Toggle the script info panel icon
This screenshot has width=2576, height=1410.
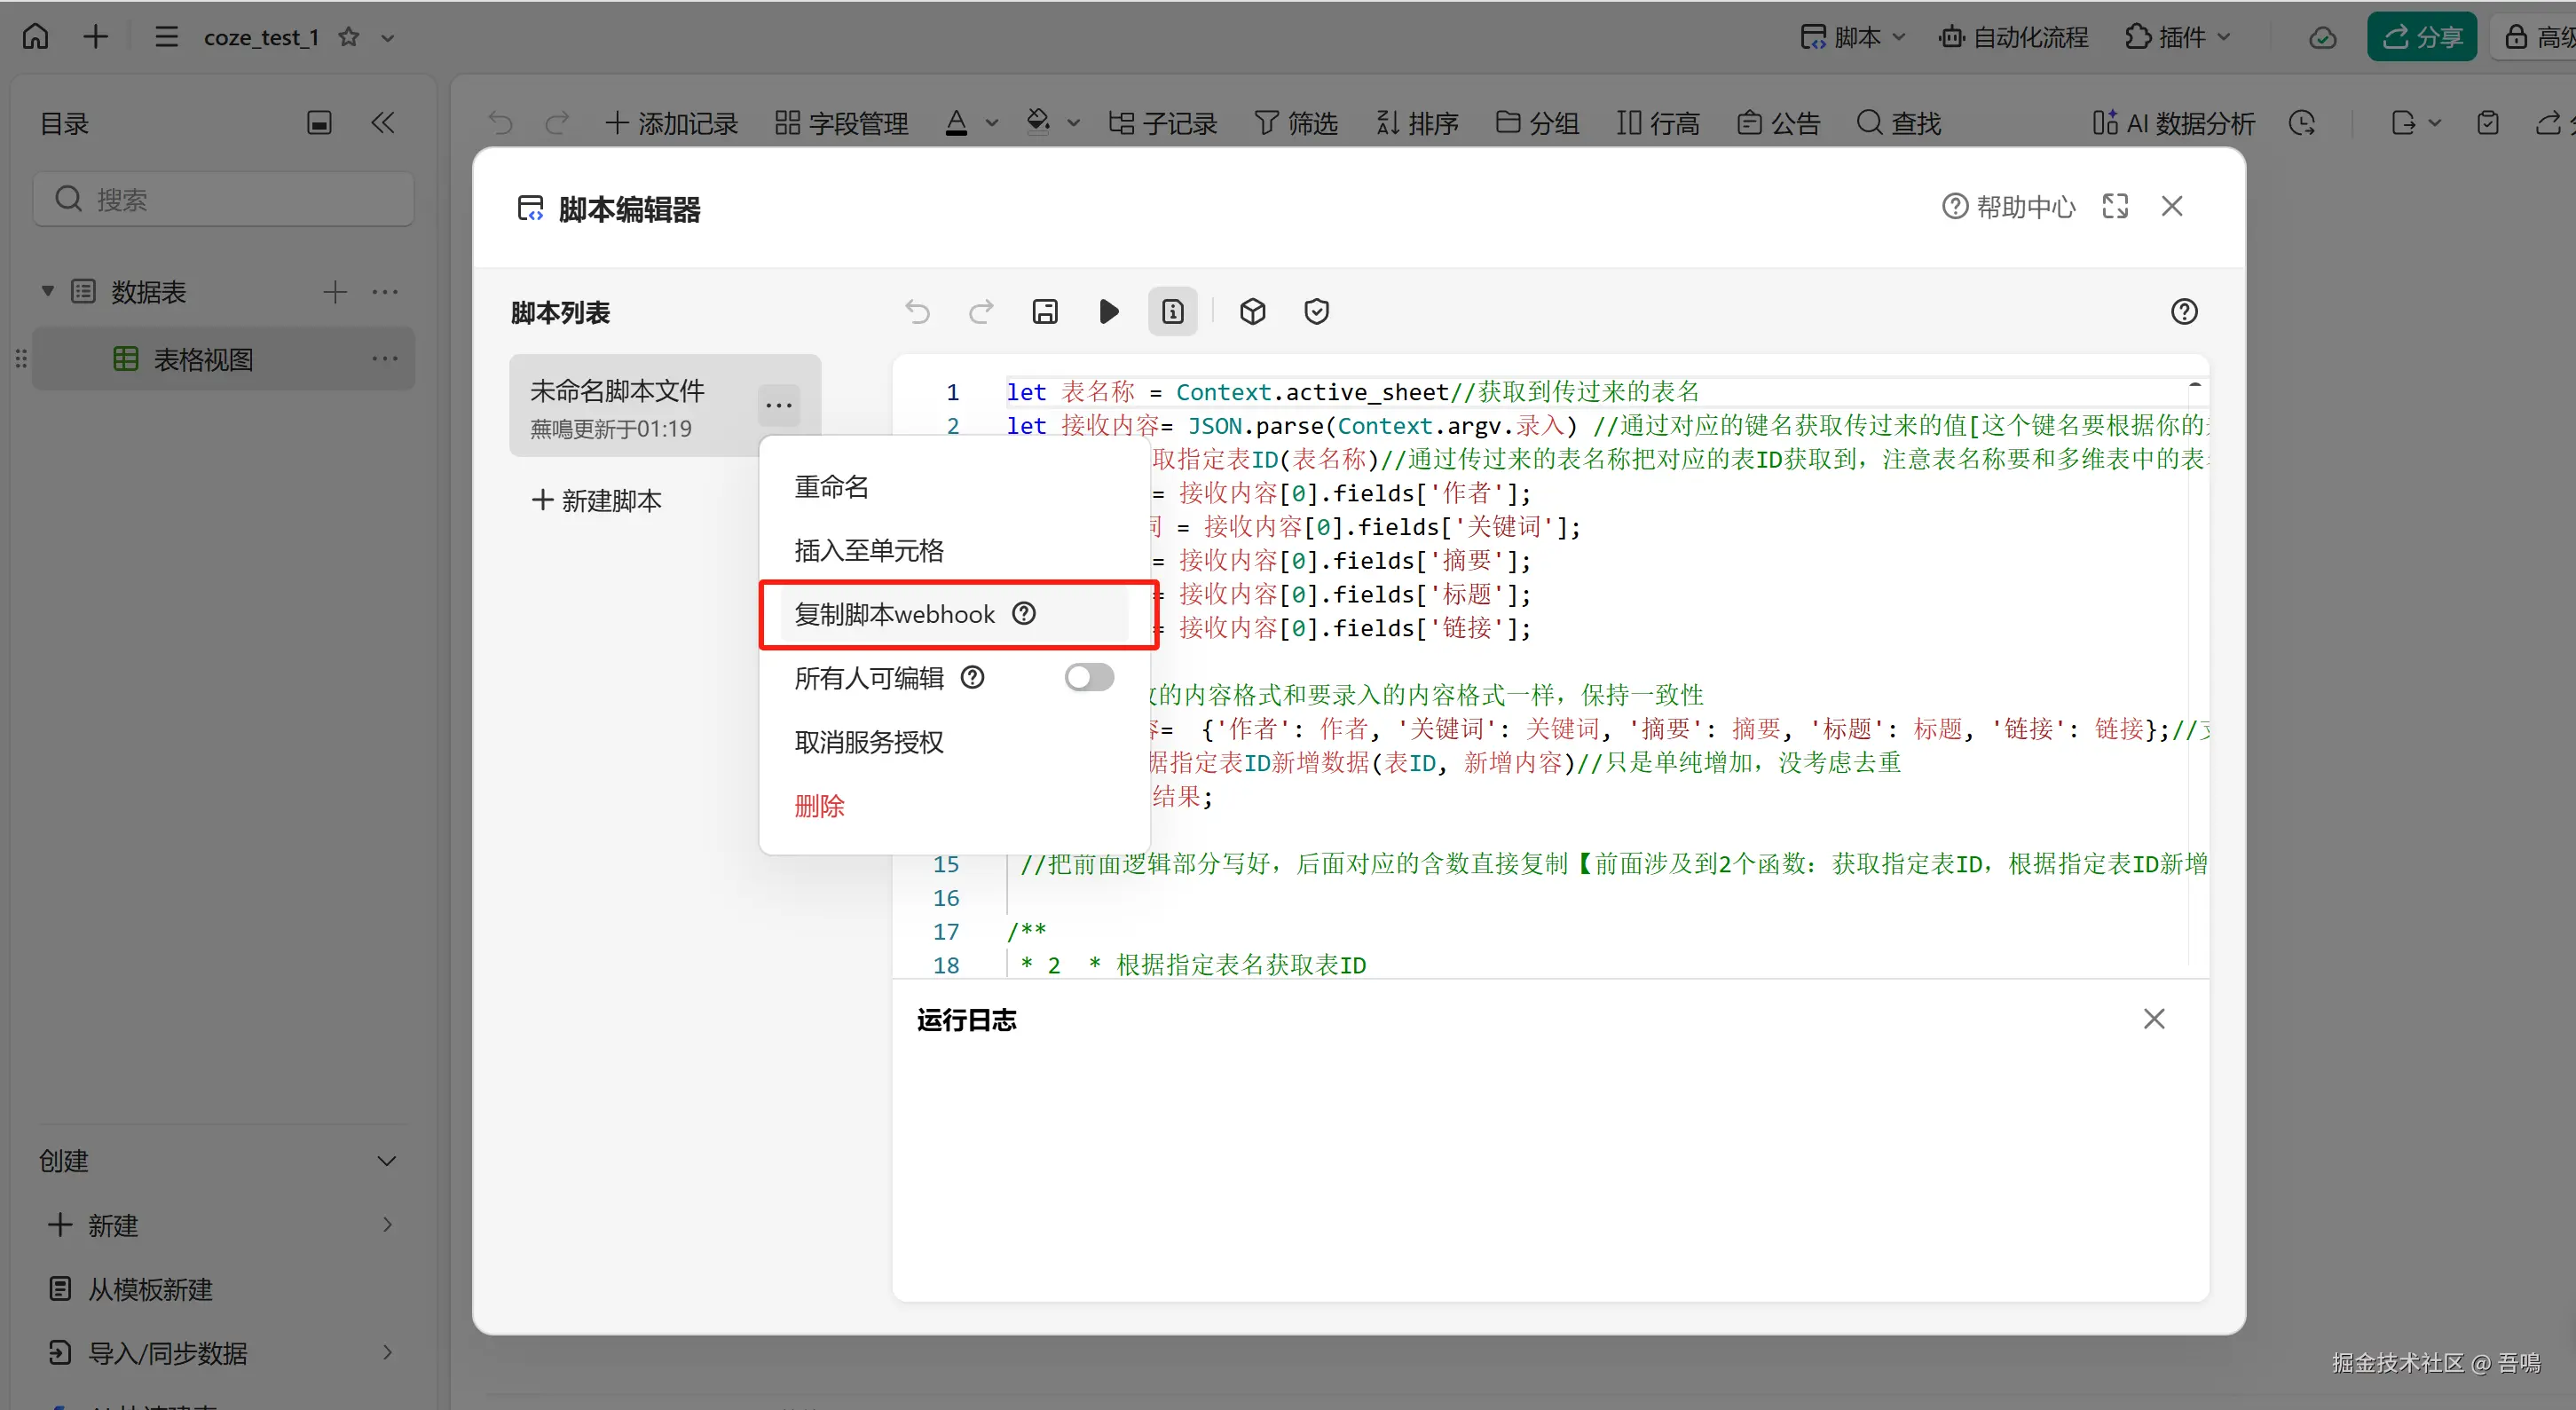[x=1172, y=312]
